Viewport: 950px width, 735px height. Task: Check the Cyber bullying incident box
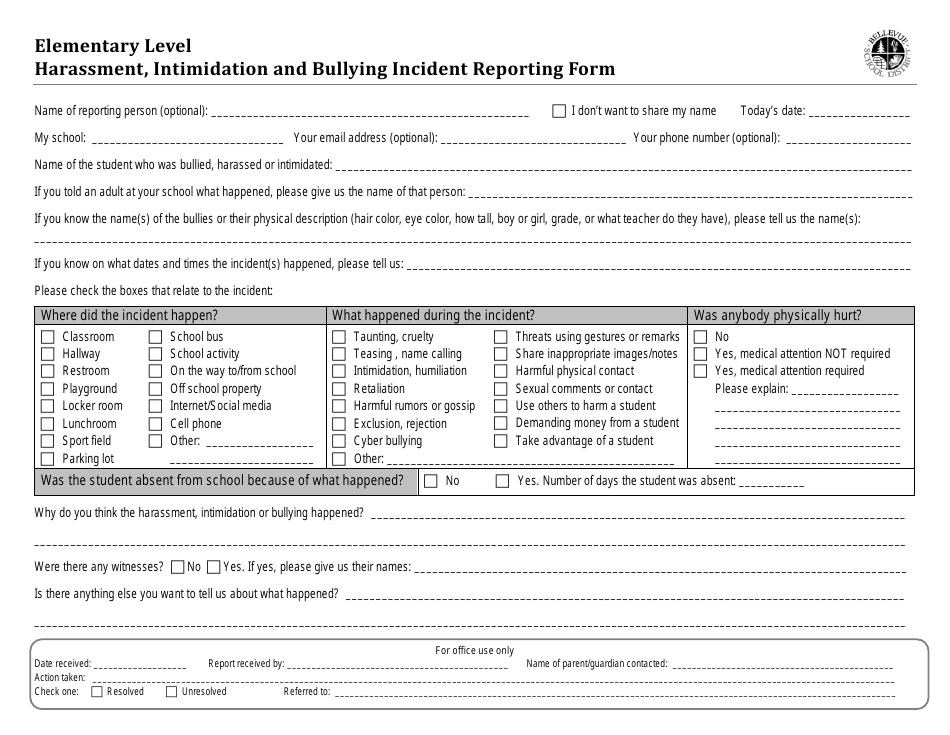pos(339,441)
